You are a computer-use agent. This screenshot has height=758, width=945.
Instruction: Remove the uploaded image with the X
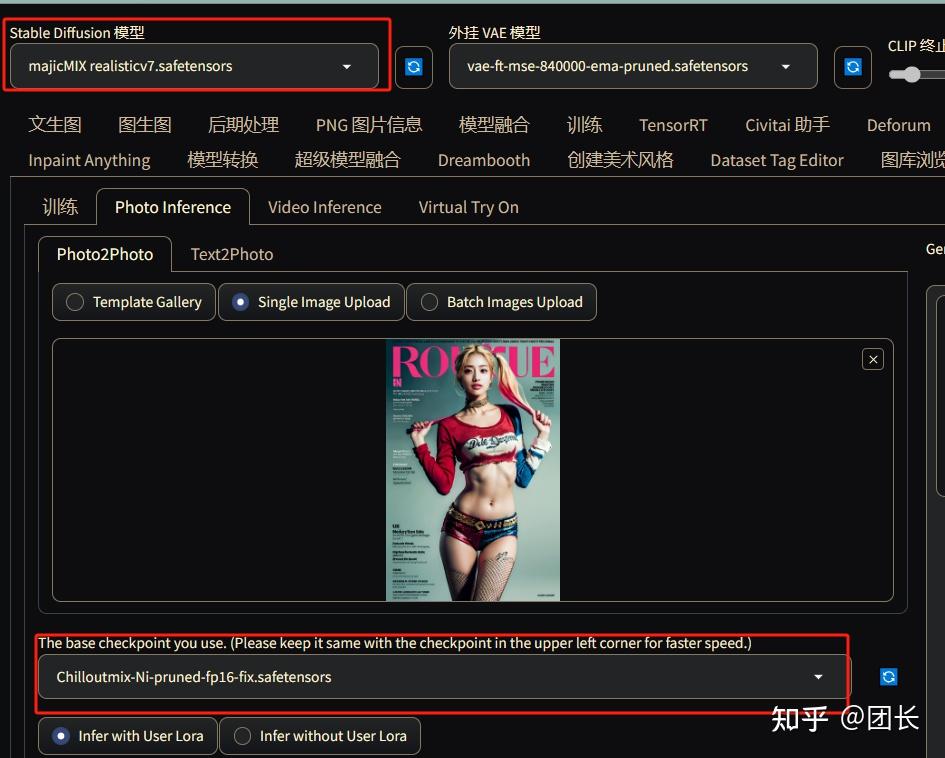(x=873, y=360)
